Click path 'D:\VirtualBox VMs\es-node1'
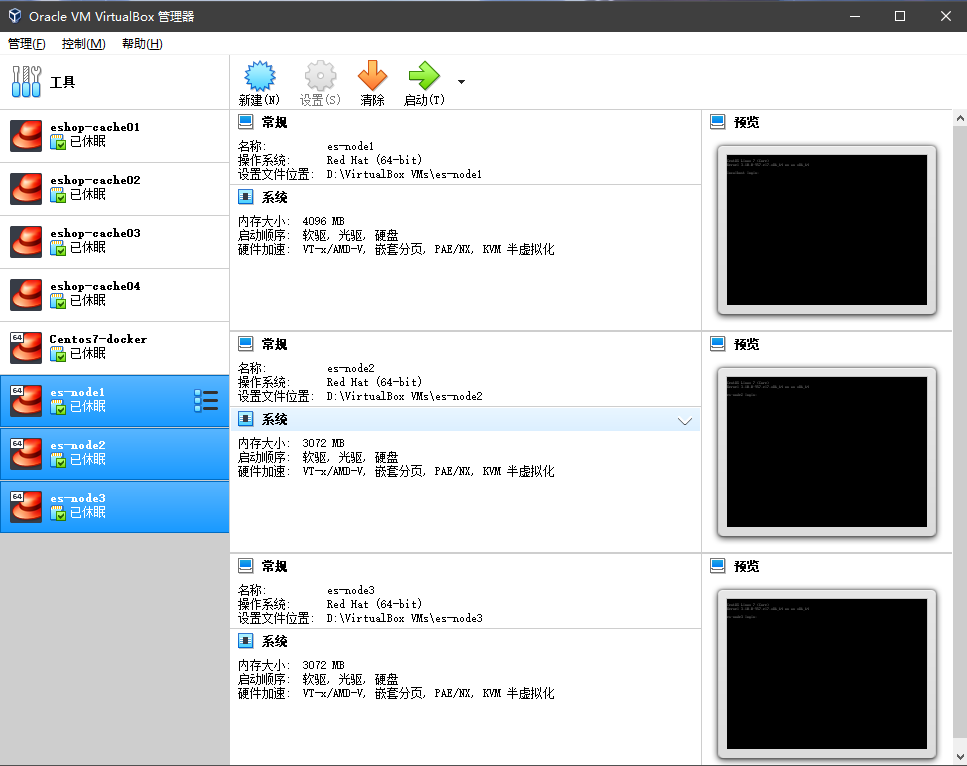The height and width of the screenshot is (766, 967). pyautogui.click(x=404, y=175)
